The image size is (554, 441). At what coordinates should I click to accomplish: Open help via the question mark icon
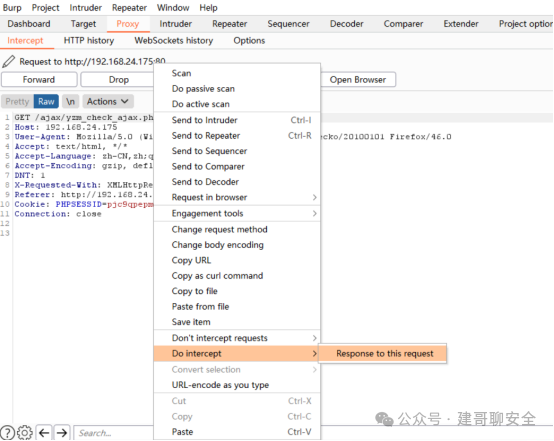tap(7, 433)
